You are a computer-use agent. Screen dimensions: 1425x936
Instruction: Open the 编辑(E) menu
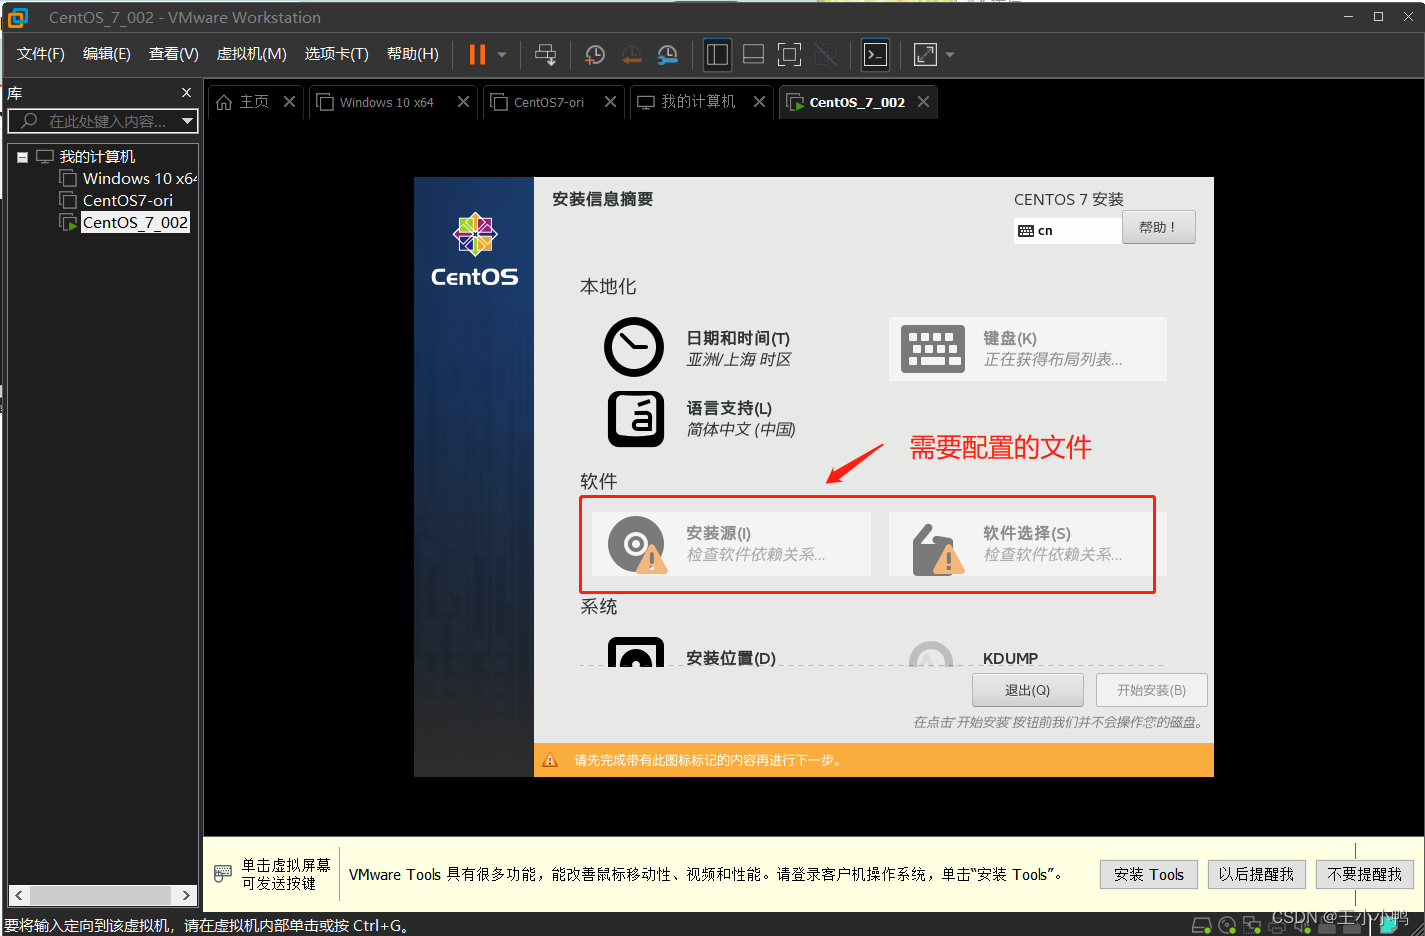point(107,54)
